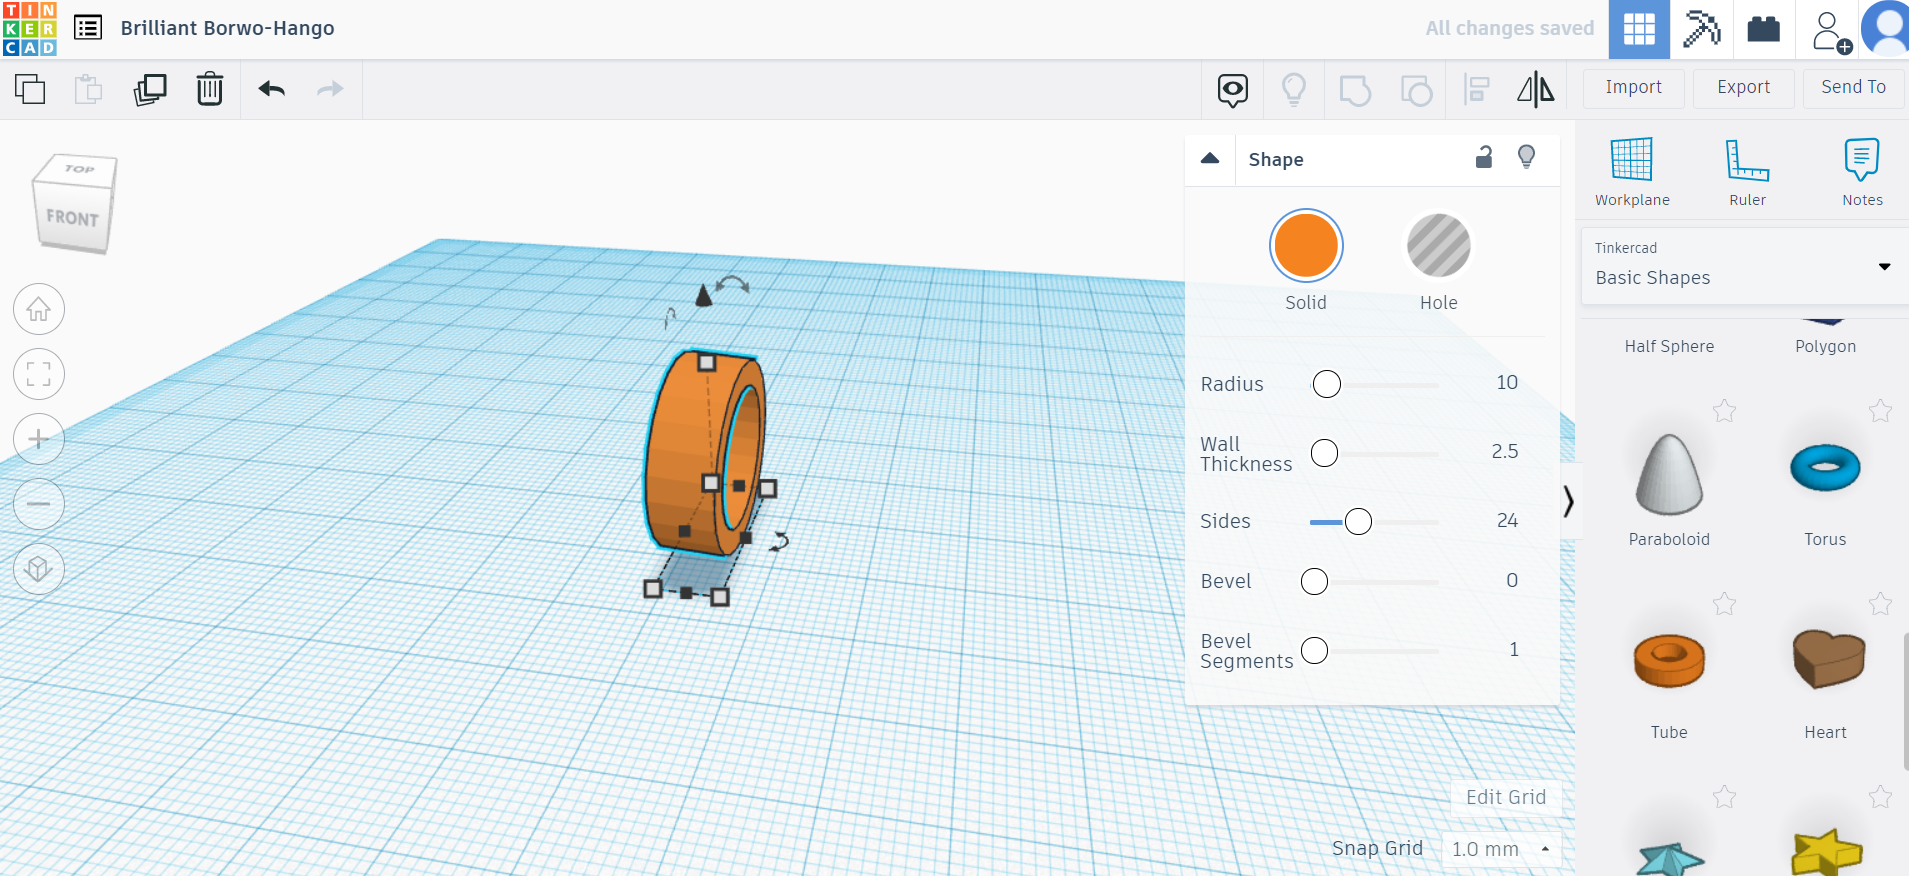Click the Mirror tool icon

coord(1536,89)
